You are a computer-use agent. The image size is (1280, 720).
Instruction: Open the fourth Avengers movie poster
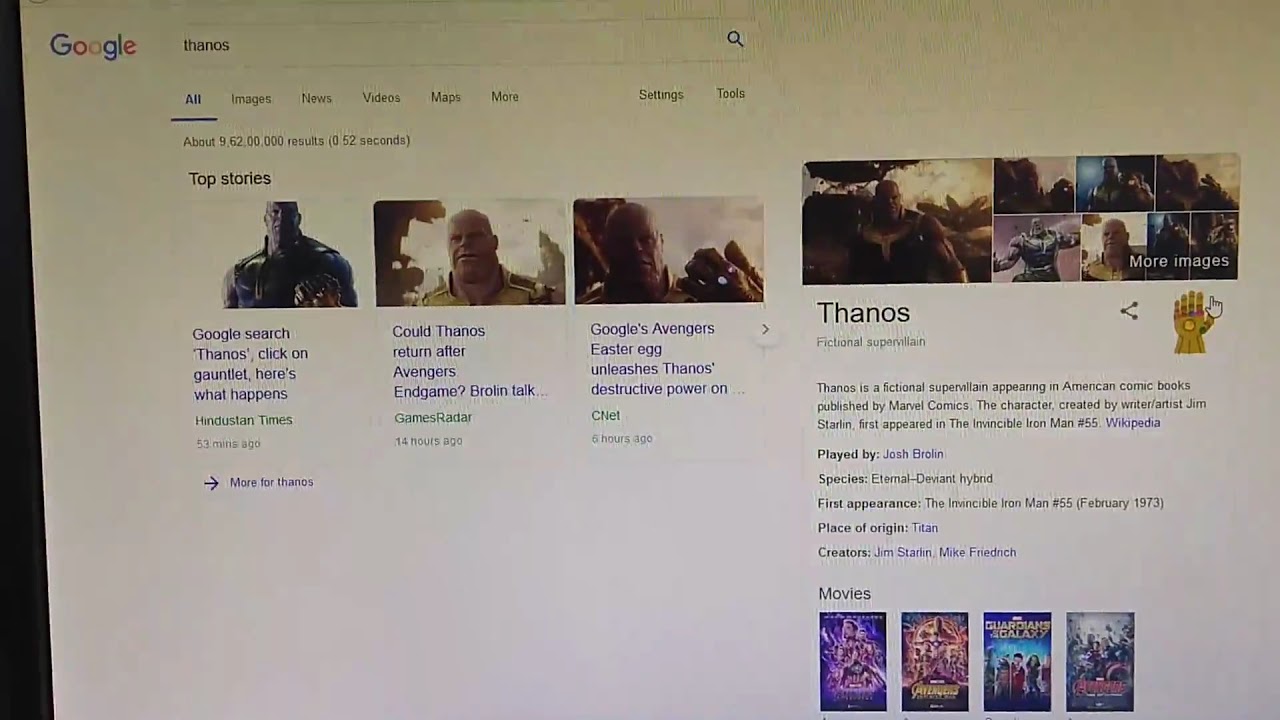[1100, 662]
